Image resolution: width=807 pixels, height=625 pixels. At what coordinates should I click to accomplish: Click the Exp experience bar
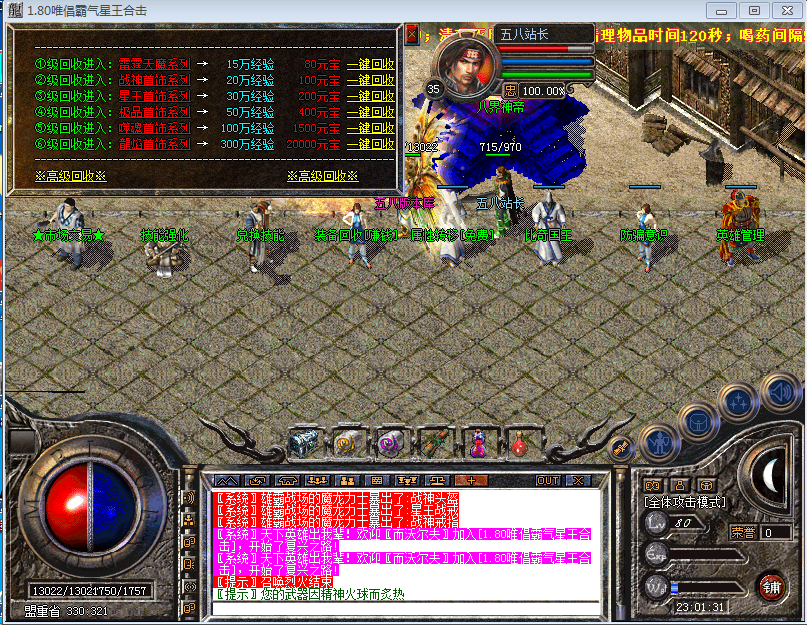[706, 555]
